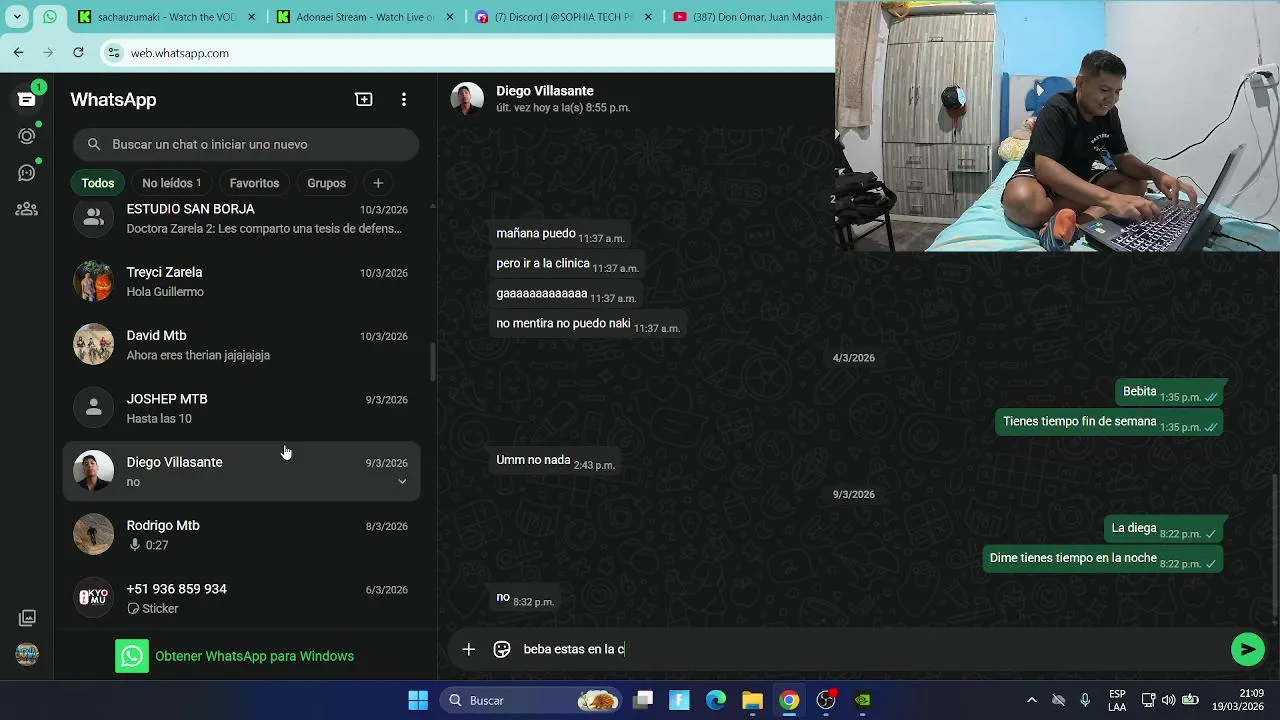Click the site information icon in address bar
The width and height of the screenshot is (1280, 720).
(114, 53)
